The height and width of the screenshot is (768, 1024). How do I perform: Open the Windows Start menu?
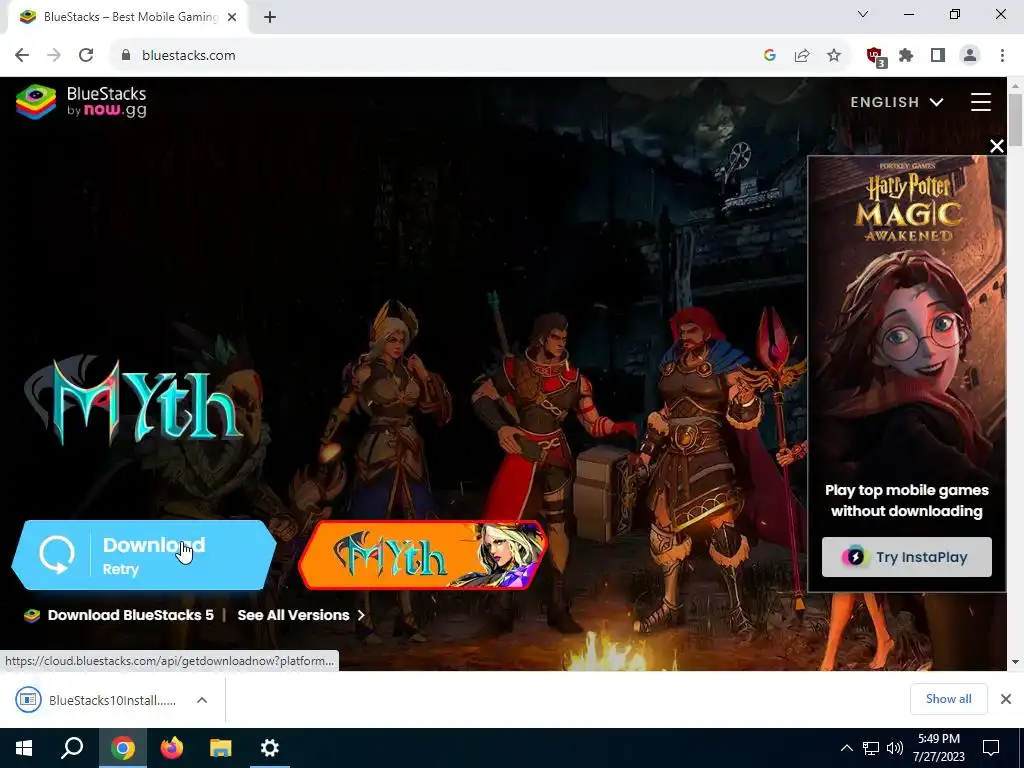coord(24,748)
